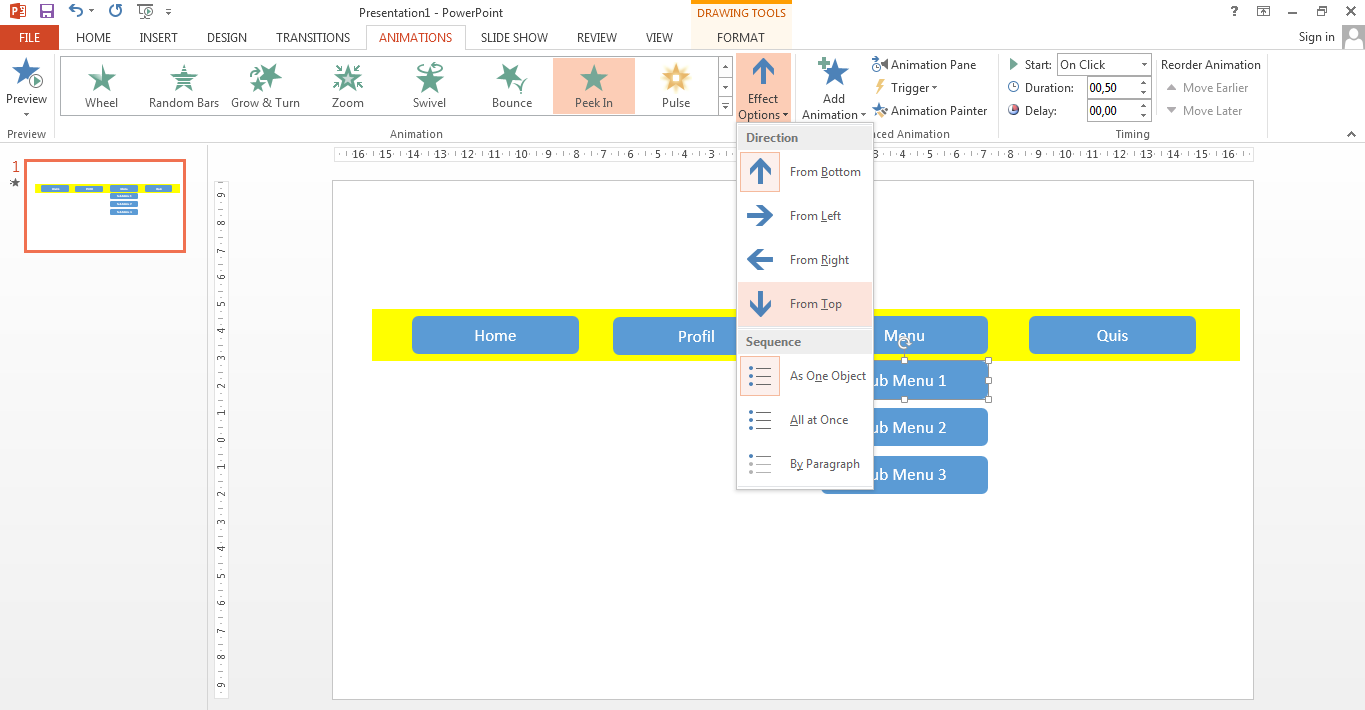Screen dimensions: 1365x710
Task: Choose All at Once sequence
Action: click(805, 419)
